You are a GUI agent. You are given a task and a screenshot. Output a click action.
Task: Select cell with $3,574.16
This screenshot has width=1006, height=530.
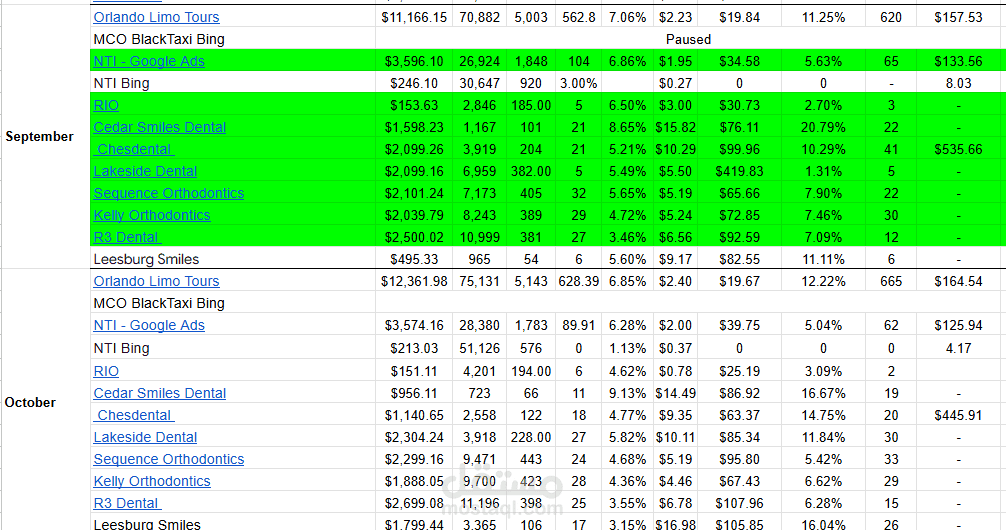[414, 325]
